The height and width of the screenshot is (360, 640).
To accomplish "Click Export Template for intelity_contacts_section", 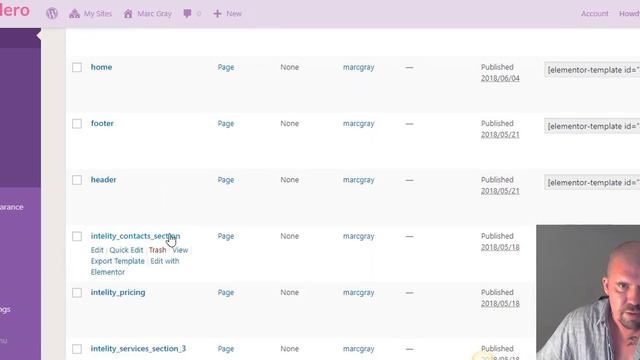I will point(118,261).
